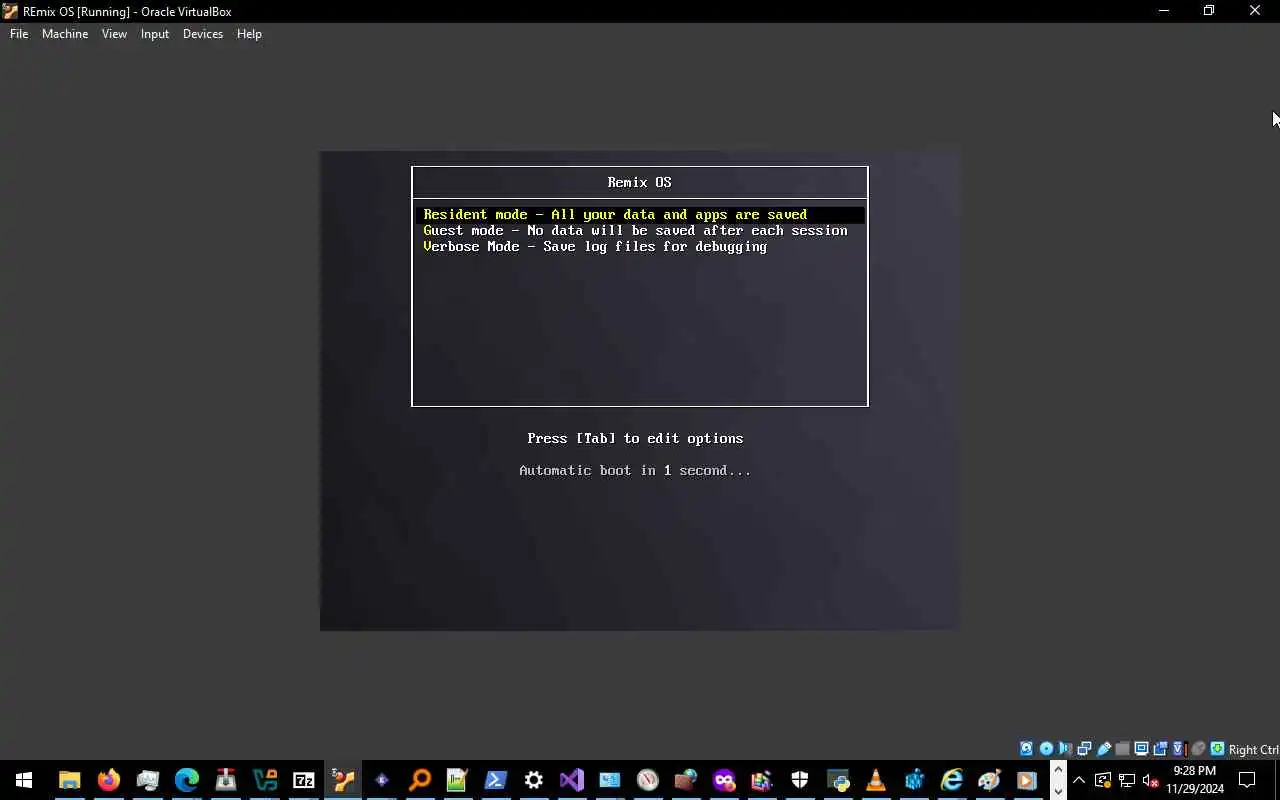
Task: Click the Right Ctrl host key label
Action: click(x=1253, y=750)
